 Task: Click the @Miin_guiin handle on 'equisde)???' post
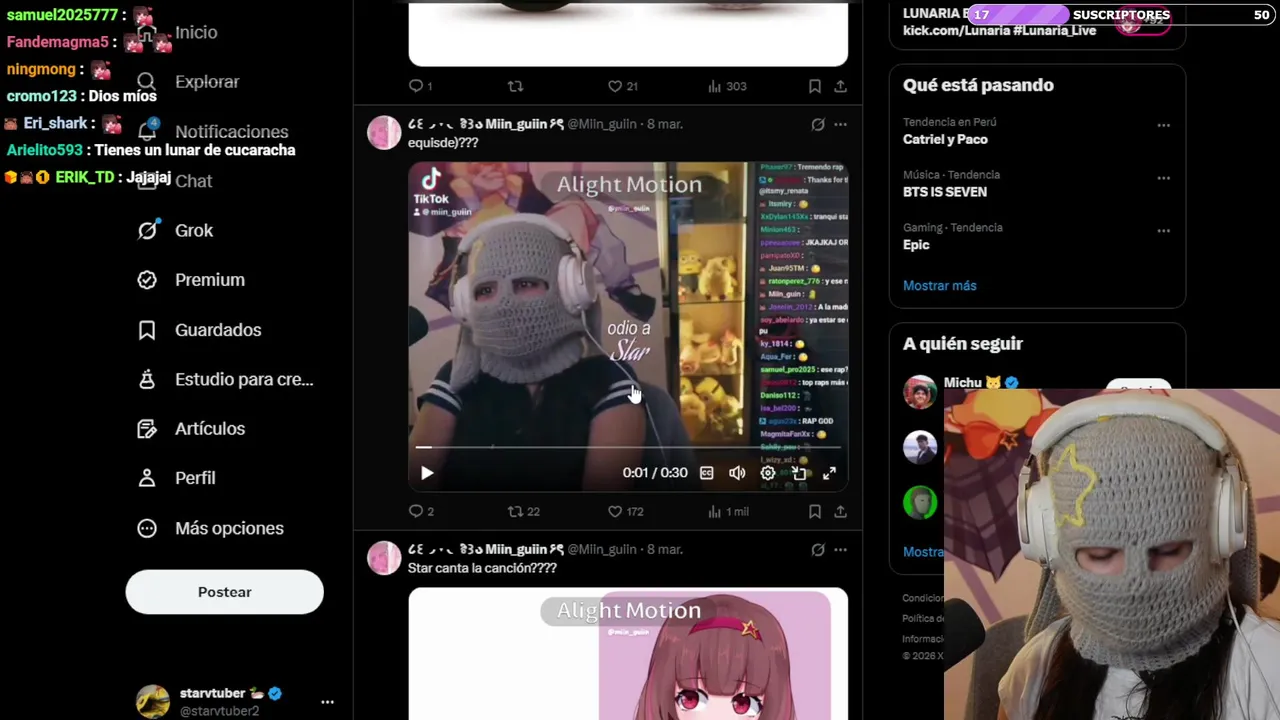tap(602, 124)
